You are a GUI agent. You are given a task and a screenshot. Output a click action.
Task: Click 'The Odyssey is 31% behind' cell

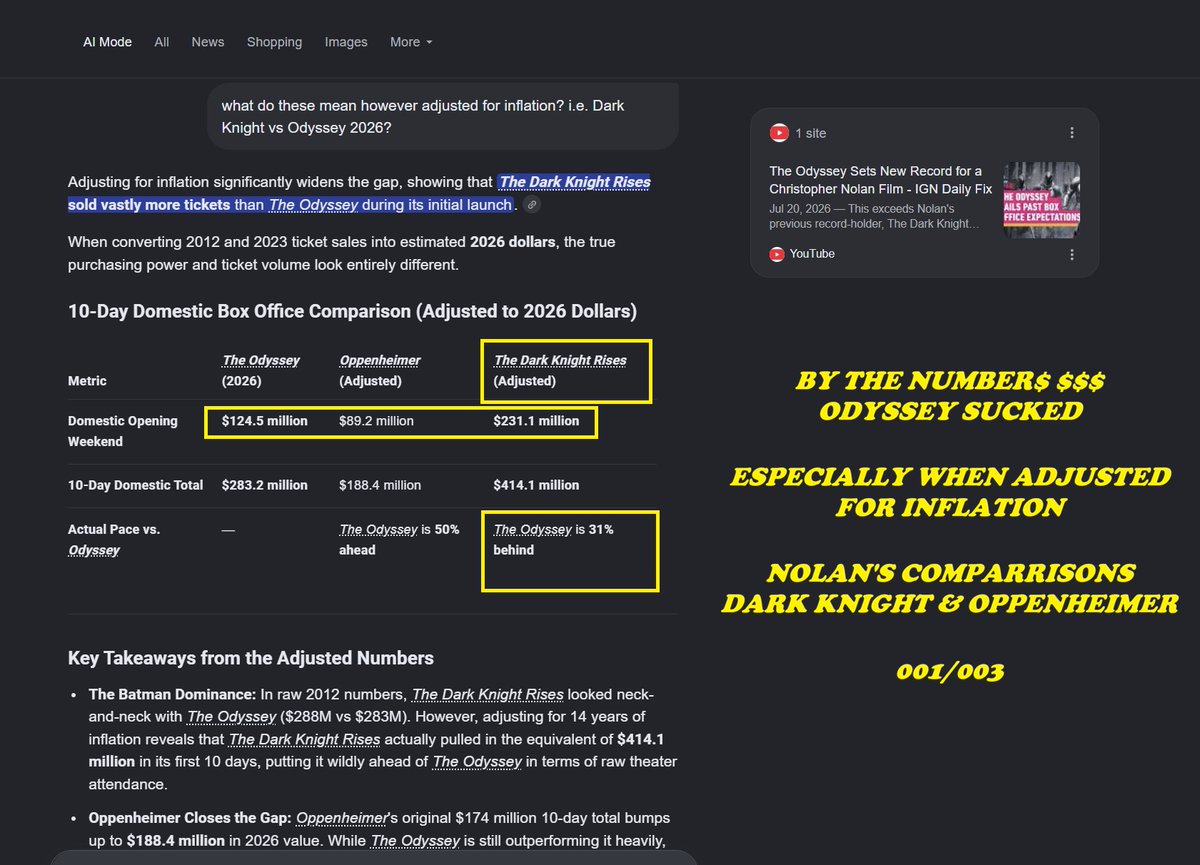coord(554,540)
